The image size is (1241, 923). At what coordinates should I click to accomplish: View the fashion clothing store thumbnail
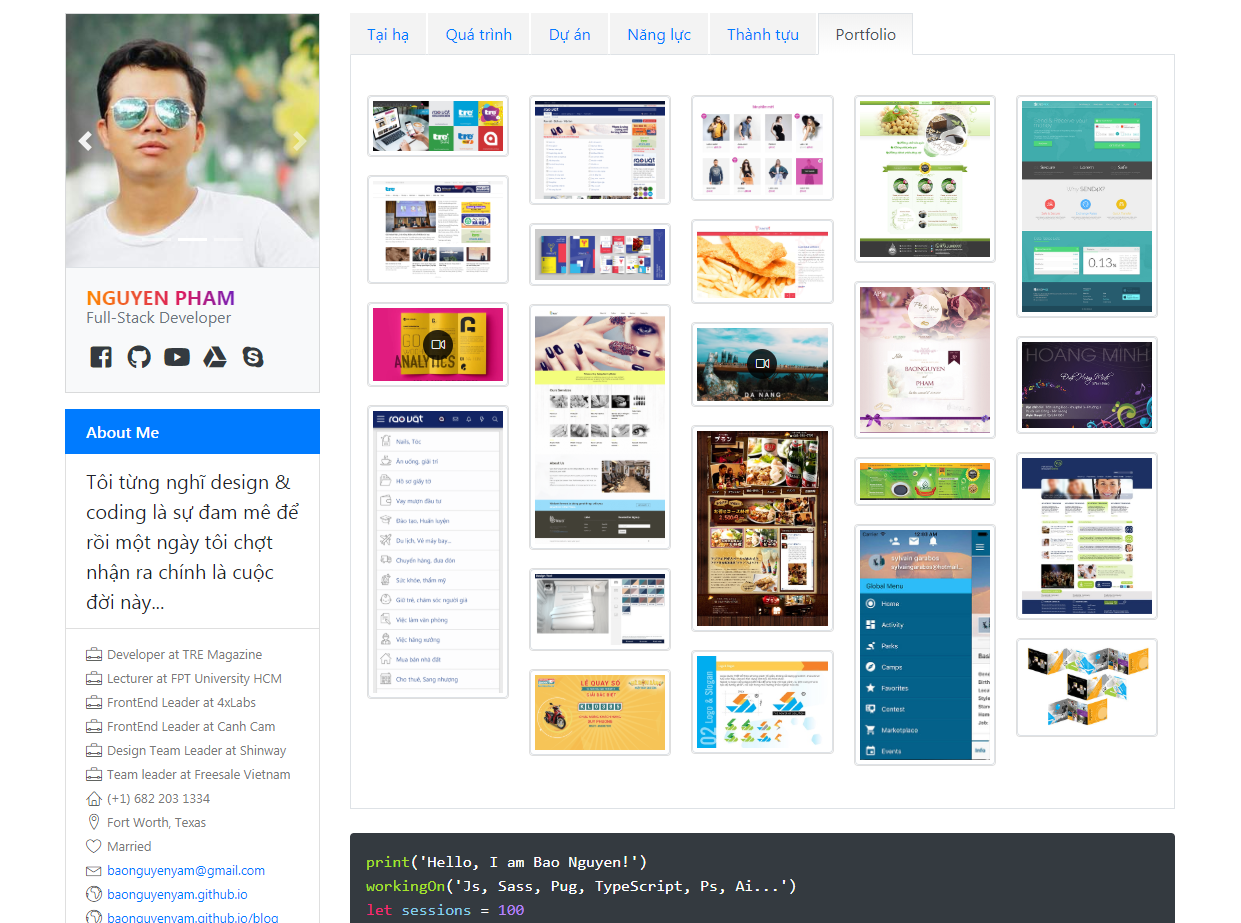pos(762,148)
